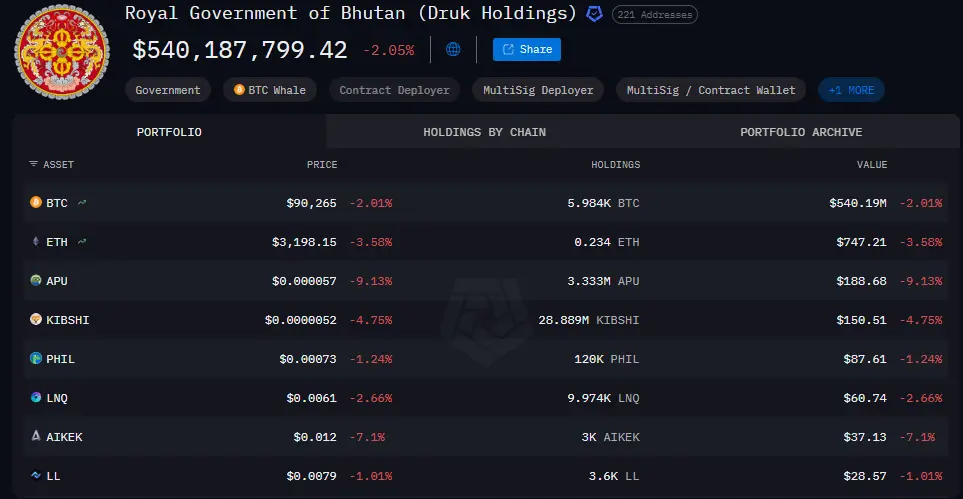Switch to Holdings By Chain tab

click(484, 132)
